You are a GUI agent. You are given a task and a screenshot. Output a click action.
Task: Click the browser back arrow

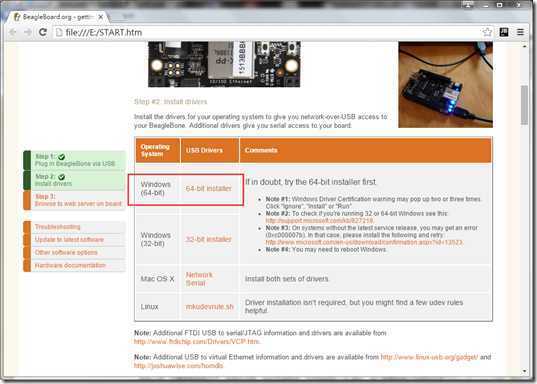[14, 32]
